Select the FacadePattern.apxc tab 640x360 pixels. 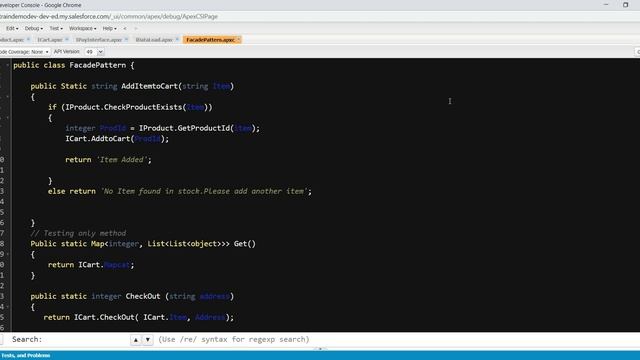[210, 40]
